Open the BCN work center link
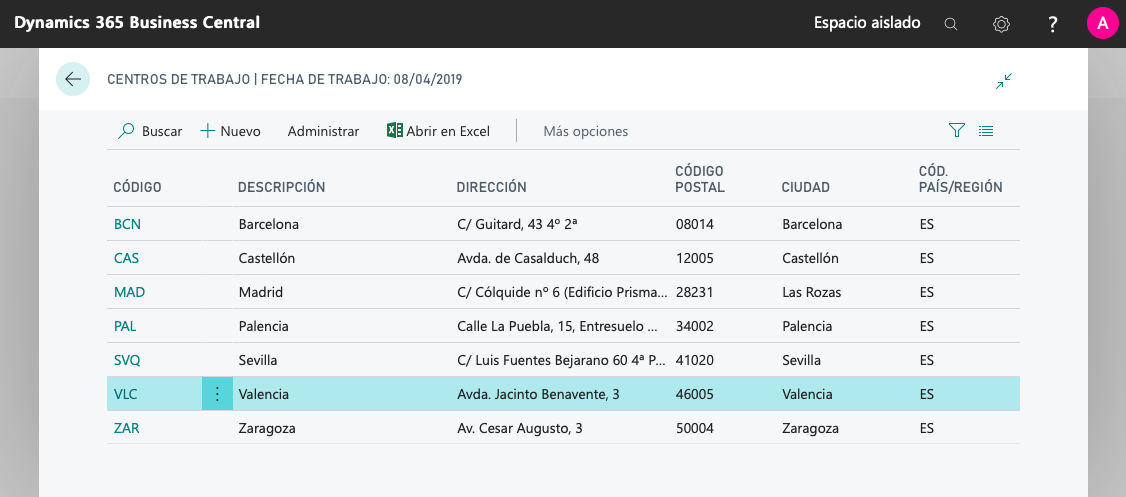1126x497 pixels. (127, 224)
